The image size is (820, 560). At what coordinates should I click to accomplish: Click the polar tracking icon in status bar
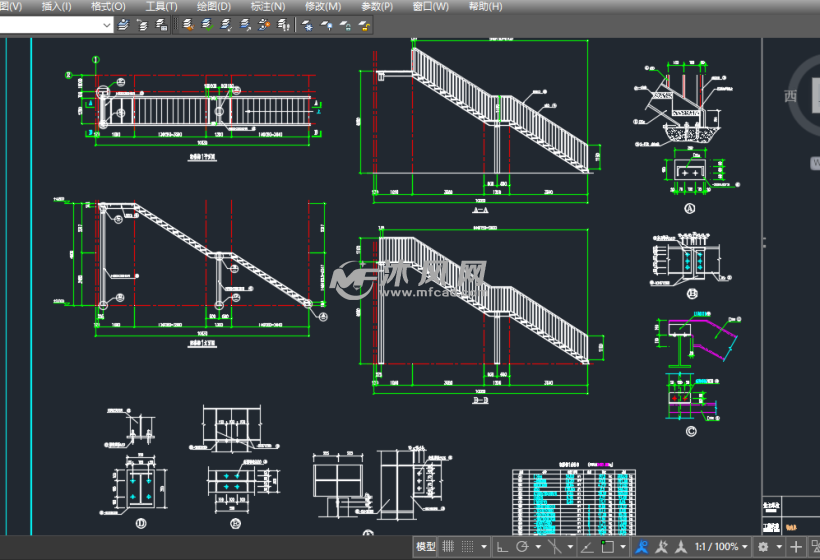tap(522, 547)
